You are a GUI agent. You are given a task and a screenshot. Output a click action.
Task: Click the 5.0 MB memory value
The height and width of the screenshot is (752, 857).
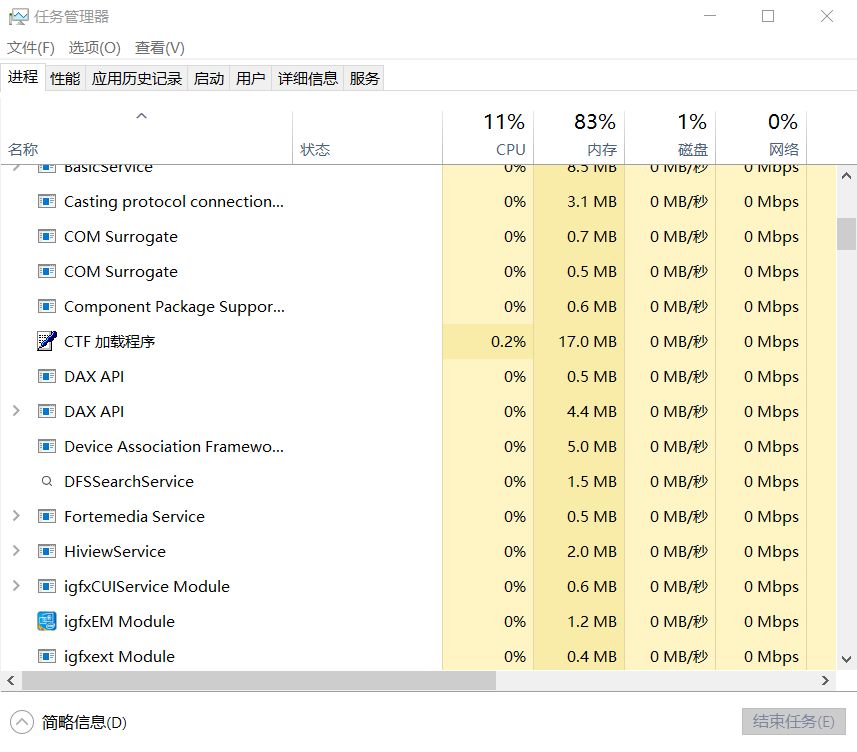coord(592,446)
